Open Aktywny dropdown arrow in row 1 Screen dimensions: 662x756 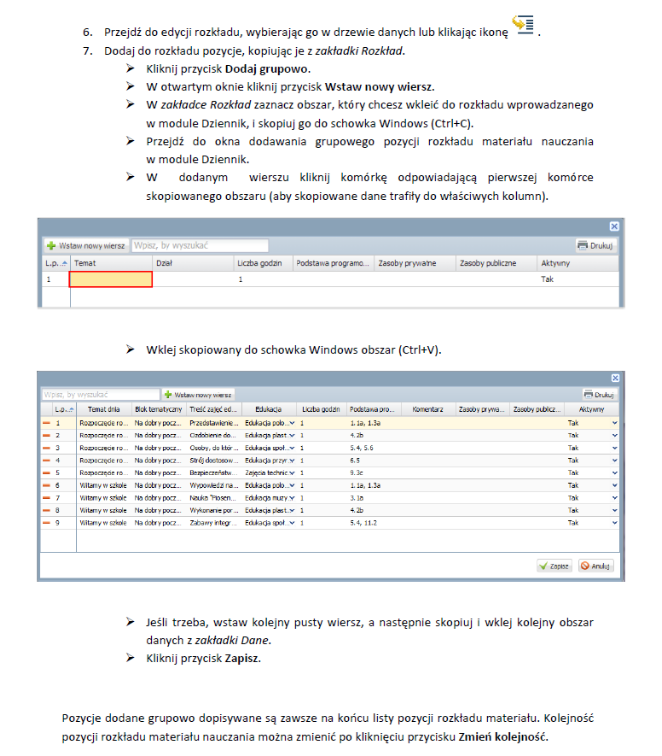click(614, 423)
